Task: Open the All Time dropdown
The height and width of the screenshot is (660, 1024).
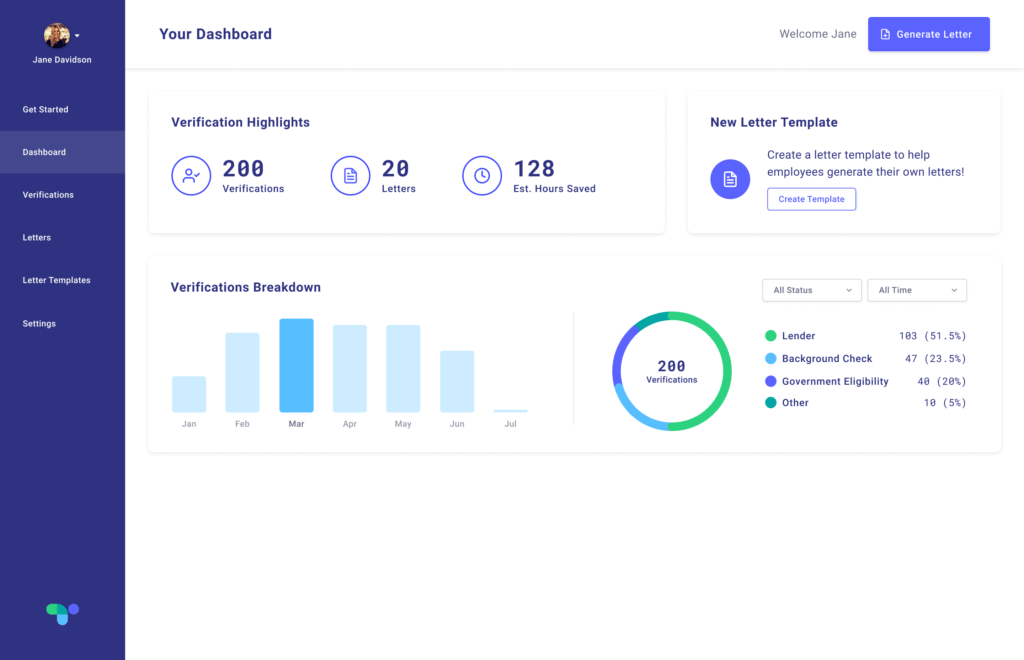Action: coord(916,290)
